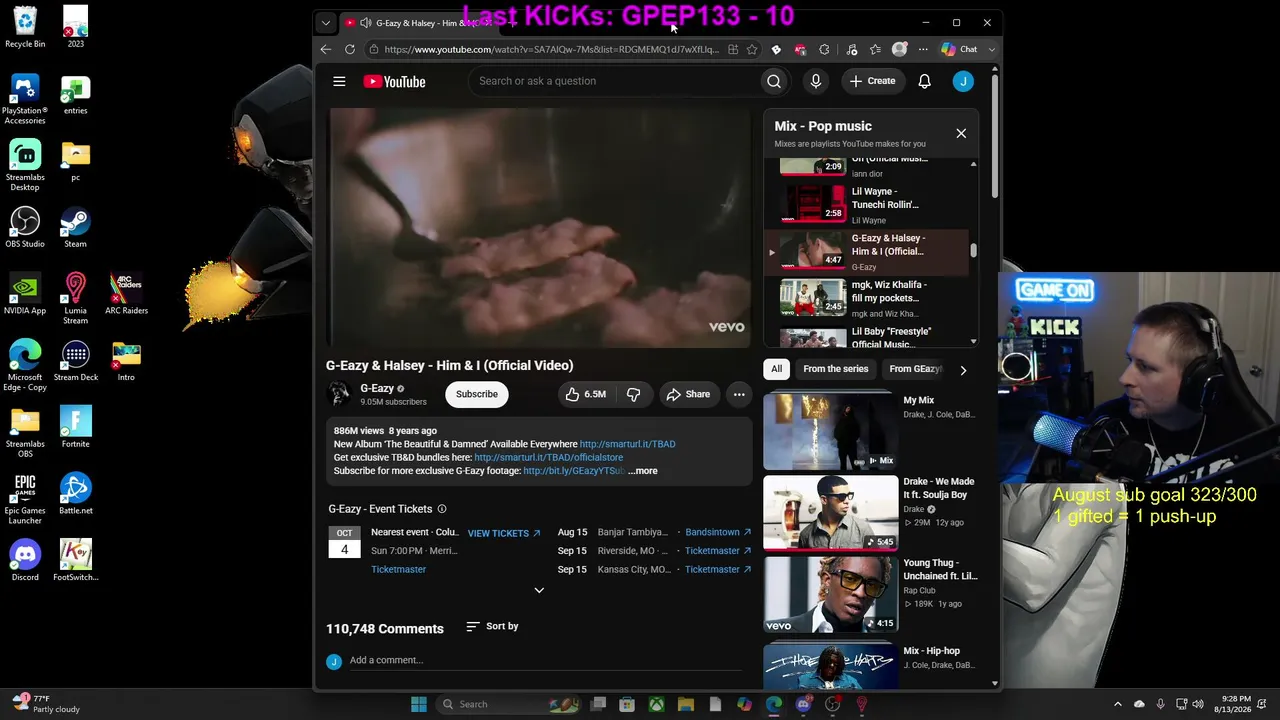Open the browser Settings and more menu
Screen dimensions: 1280x720
(x=923, y=49)
